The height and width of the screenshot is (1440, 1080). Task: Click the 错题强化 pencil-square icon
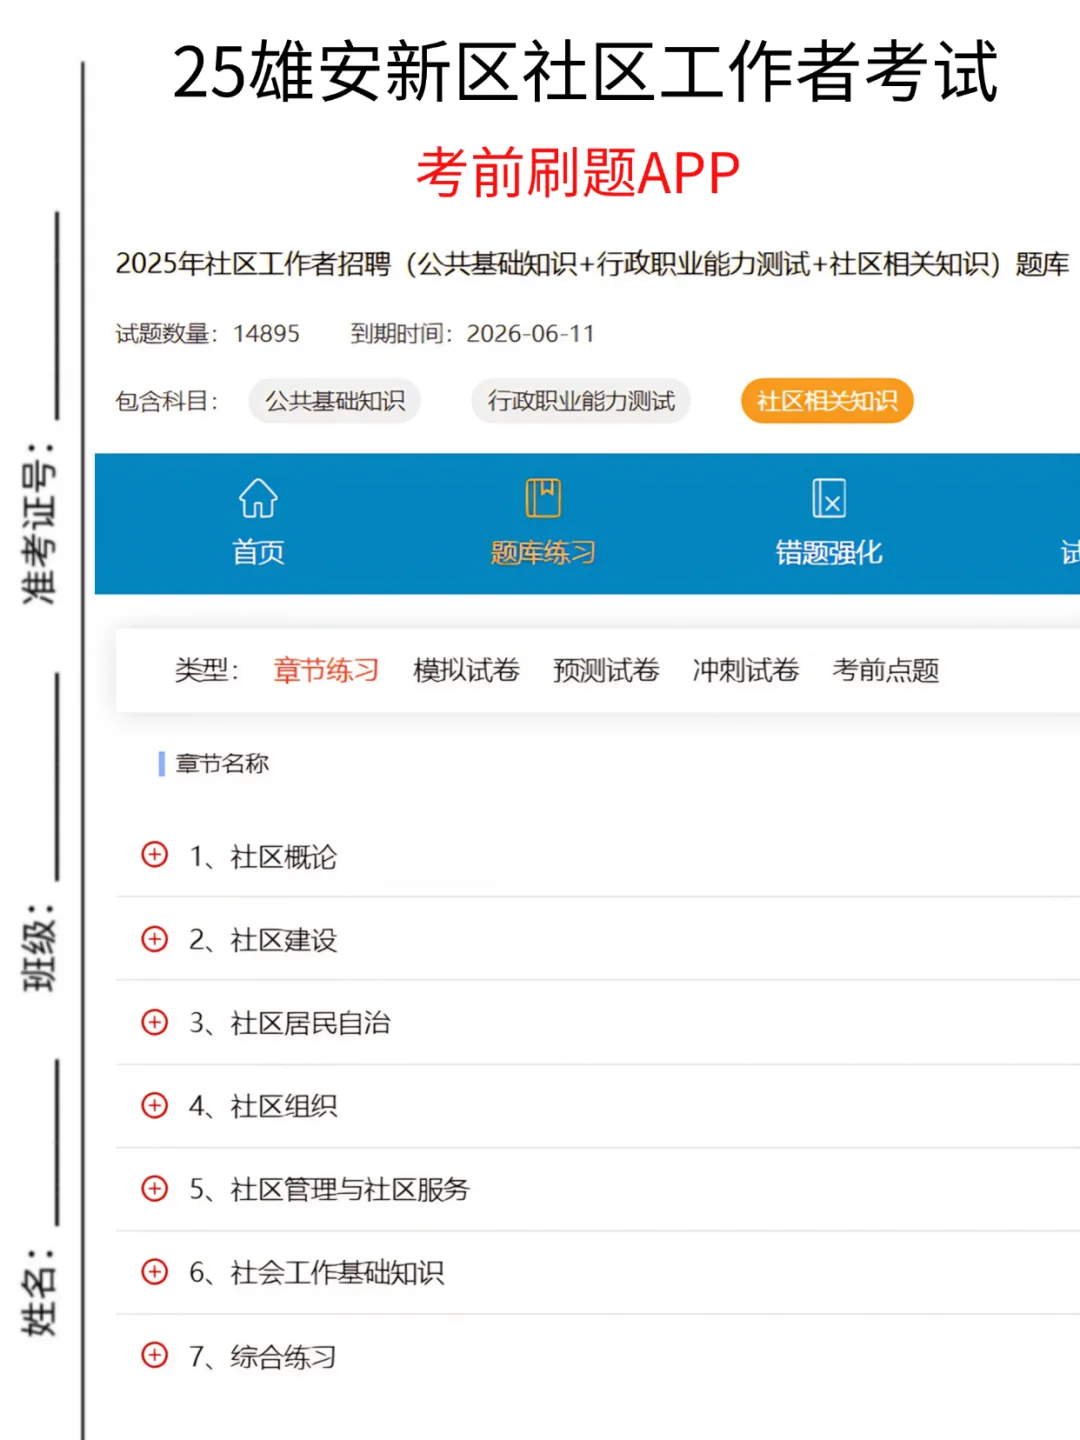pyautogui.click(x=828, y=497)
